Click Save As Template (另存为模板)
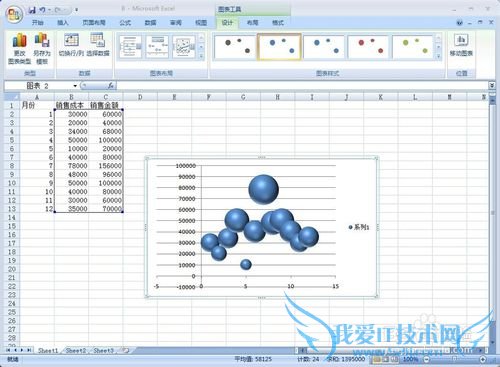Viewport: 500px width, 367px height. pyautogui.click(x=42, y=49)
